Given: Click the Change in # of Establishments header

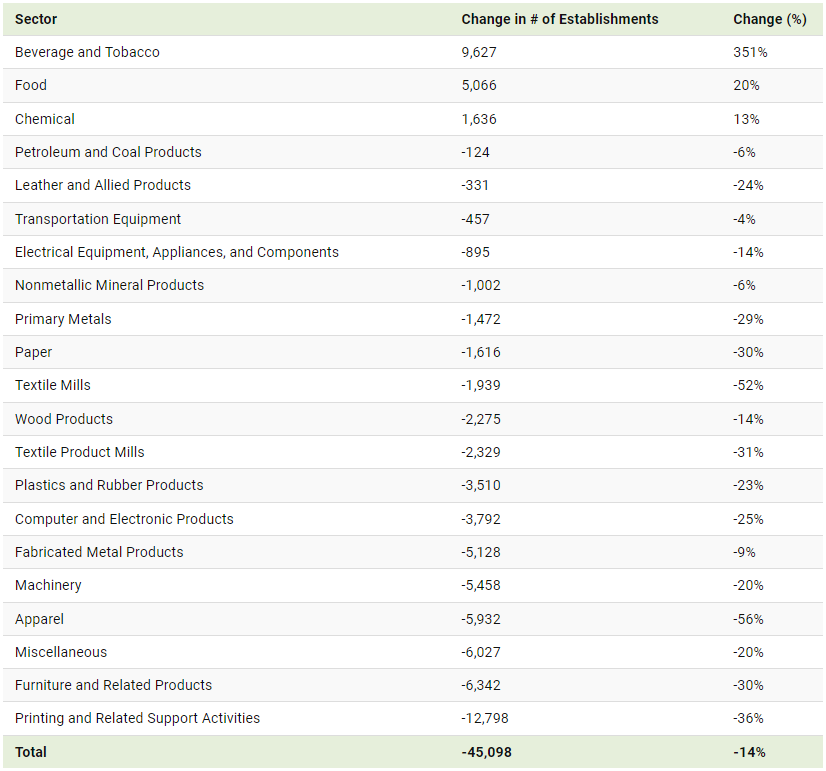Looking at the screenshot, I should point(559,19).
